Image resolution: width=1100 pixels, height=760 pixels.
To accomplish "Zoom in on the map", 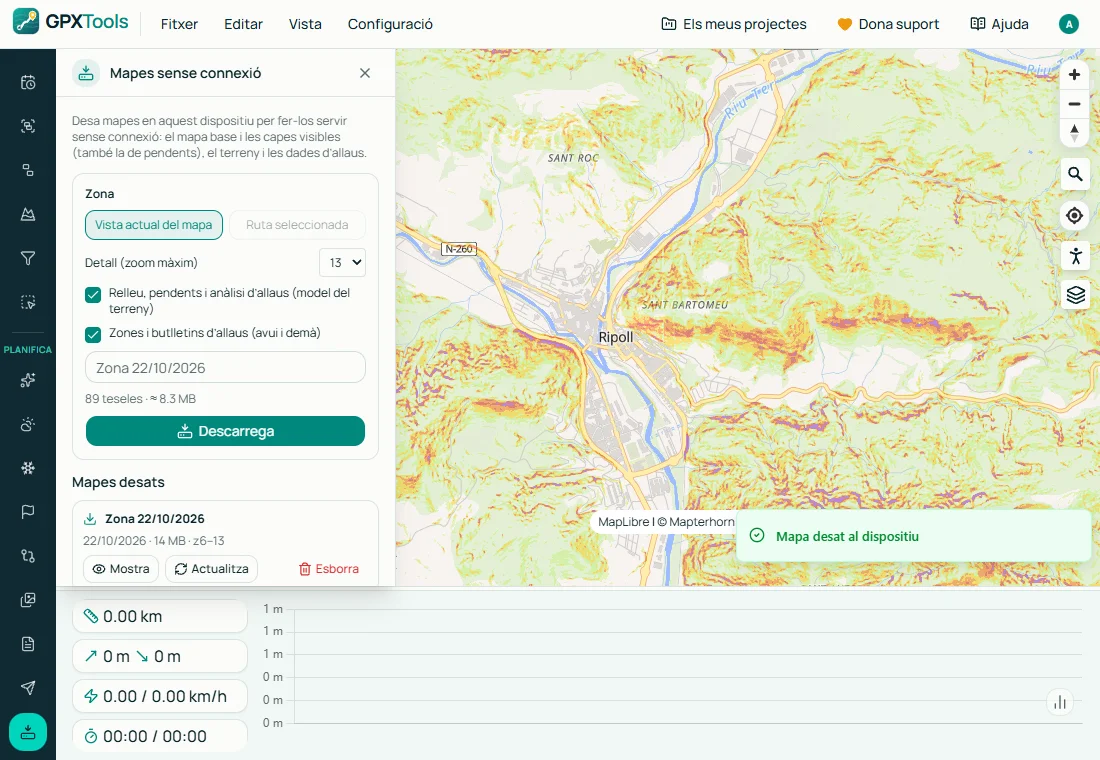I will click(1074, 74).
